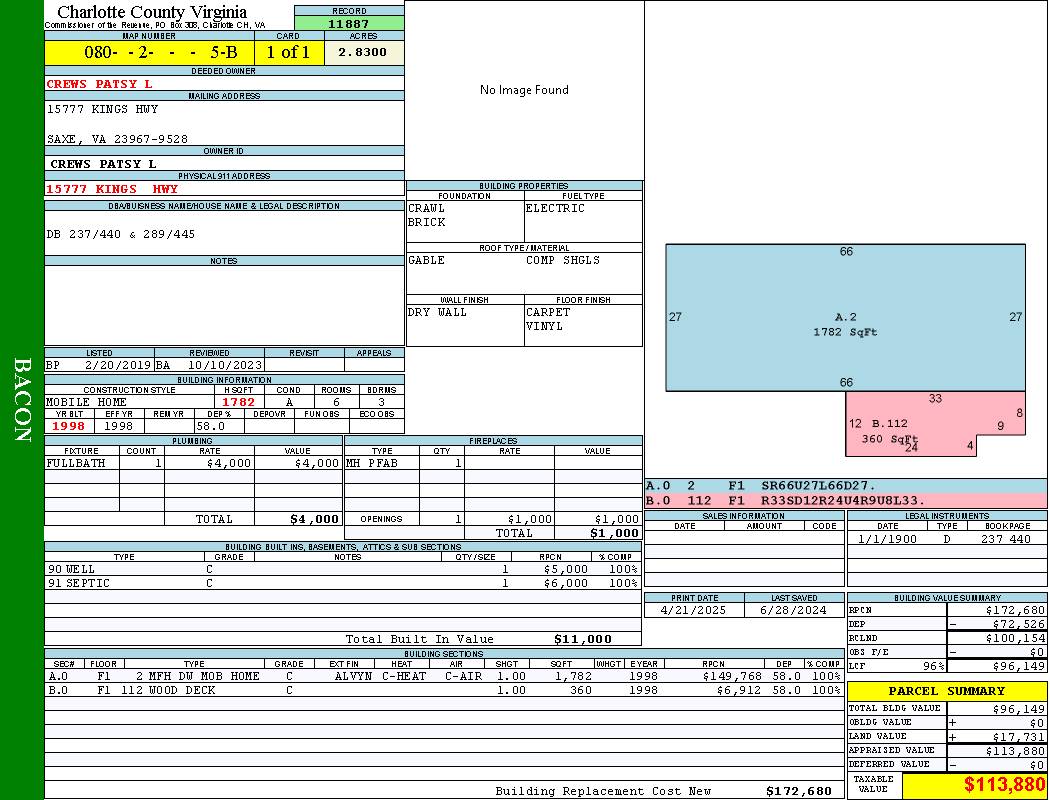This screenshot has height=800, width=1050.
Task: Select the WOOD DECK building section row
Action: 443,690
